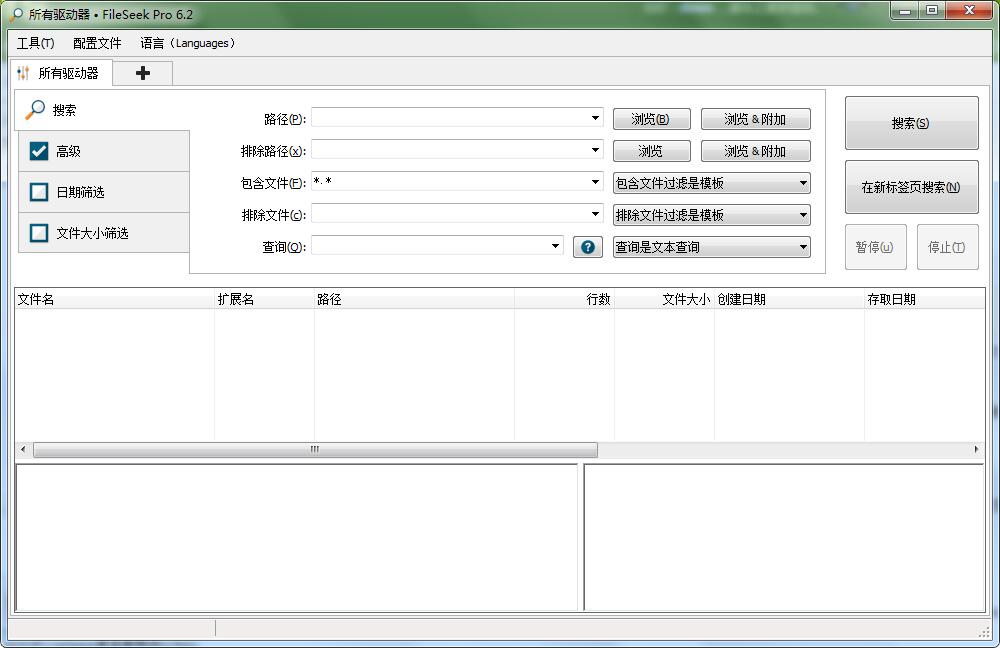Maximize the FileSeek window

coord(932,11)
